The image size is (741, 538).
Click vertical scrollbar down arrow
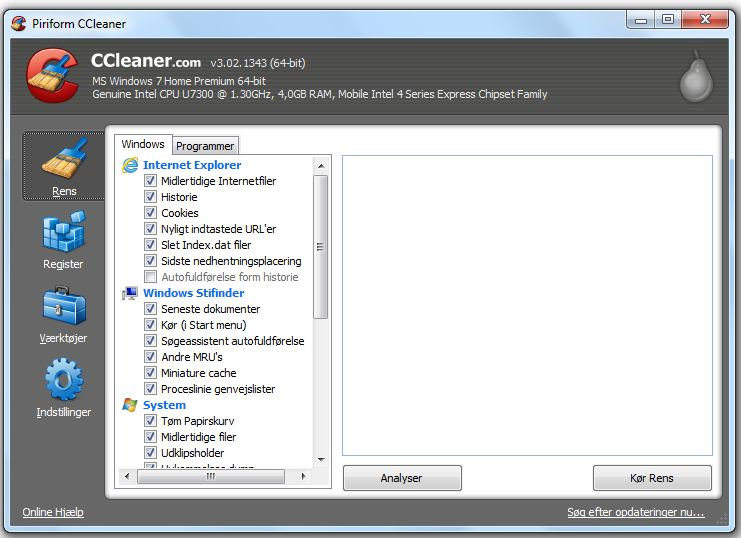pyautogui.click(x=321, y=460)
